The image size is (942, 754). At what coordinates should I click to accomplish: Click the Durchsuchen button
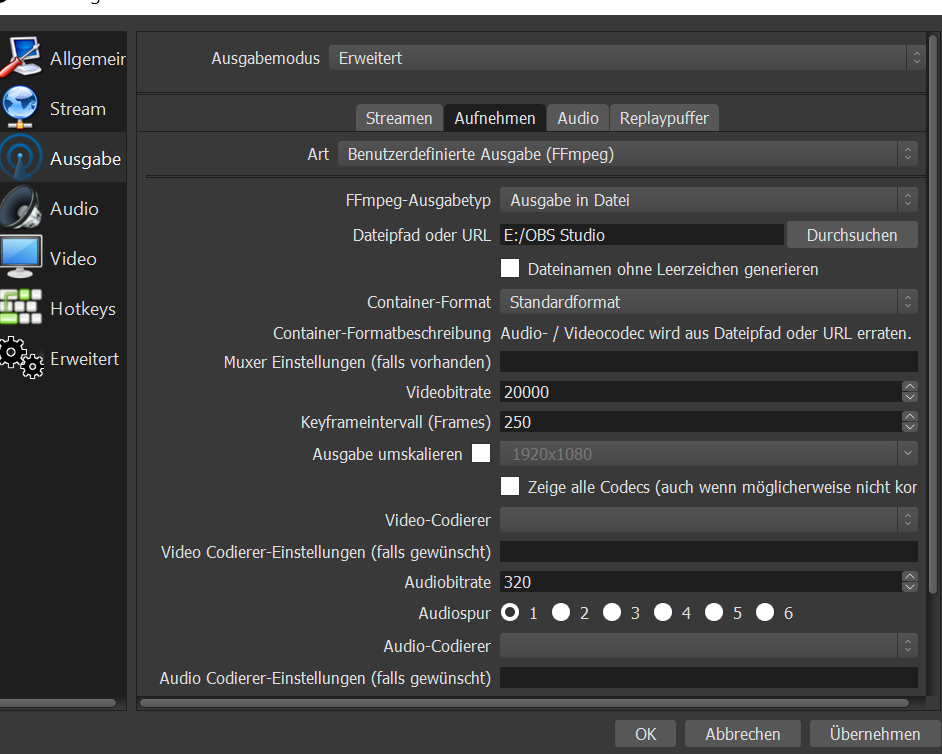(852, 235)
